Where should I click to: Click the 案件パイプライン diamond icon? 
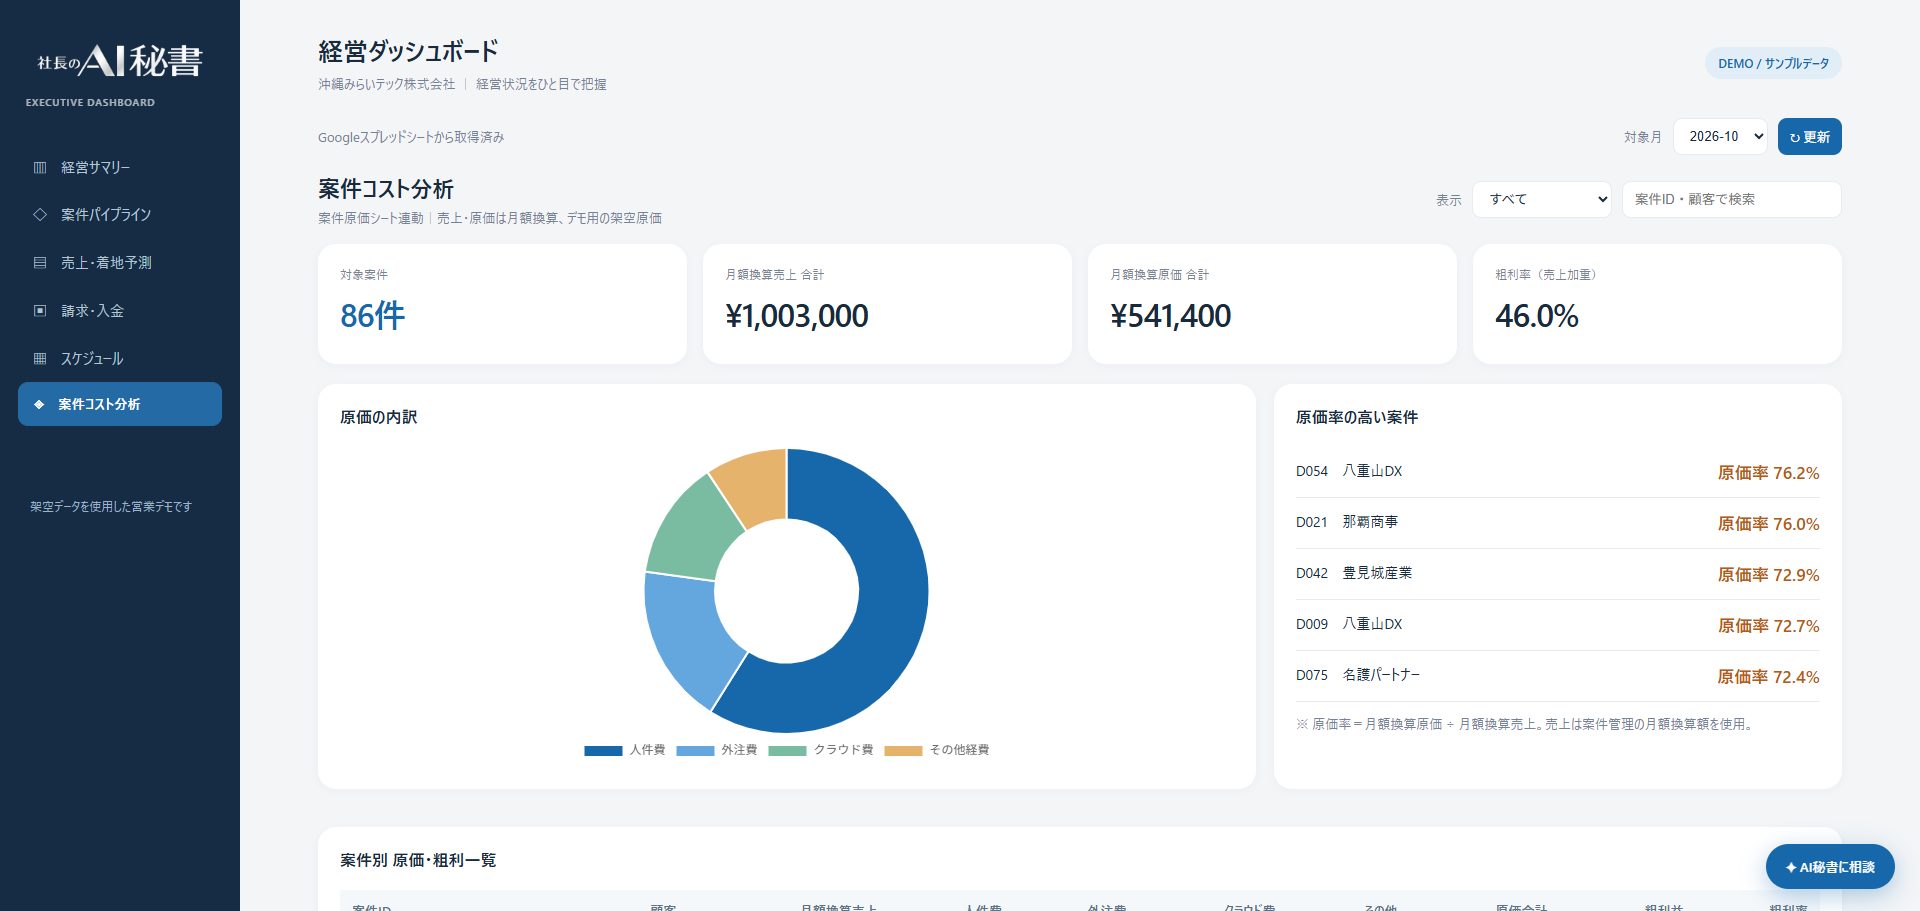point(40,214)
